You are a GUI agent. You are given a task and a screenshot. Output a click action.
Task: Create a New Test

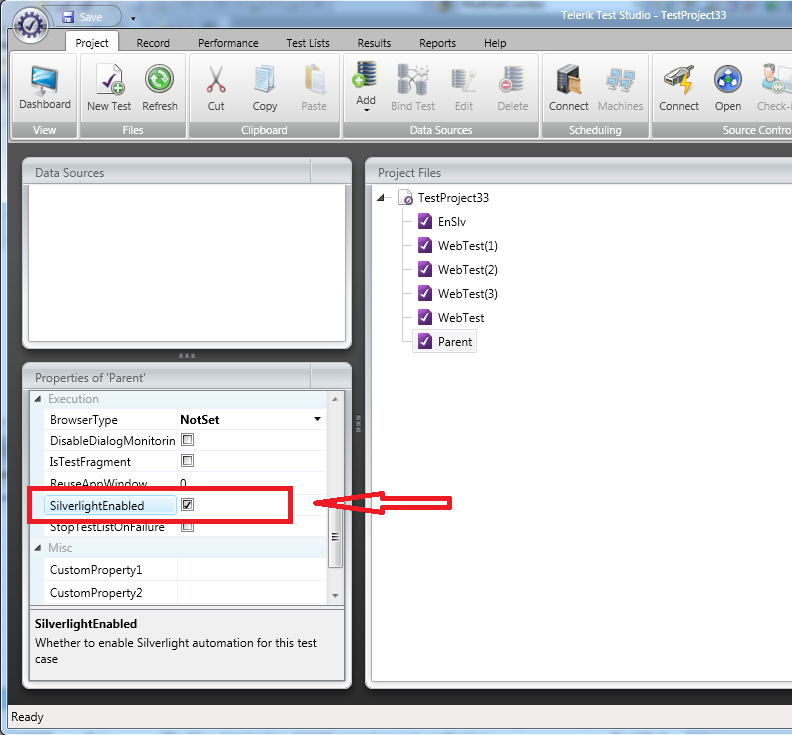tap(109, 88)
